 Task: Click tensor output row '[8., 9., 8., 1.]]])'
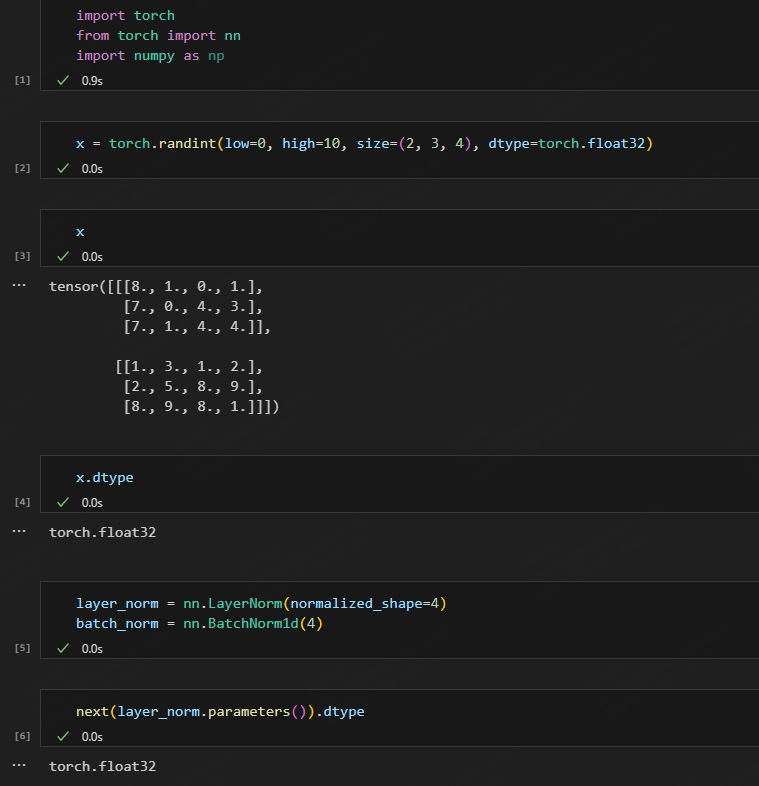[x=201, y=407]
